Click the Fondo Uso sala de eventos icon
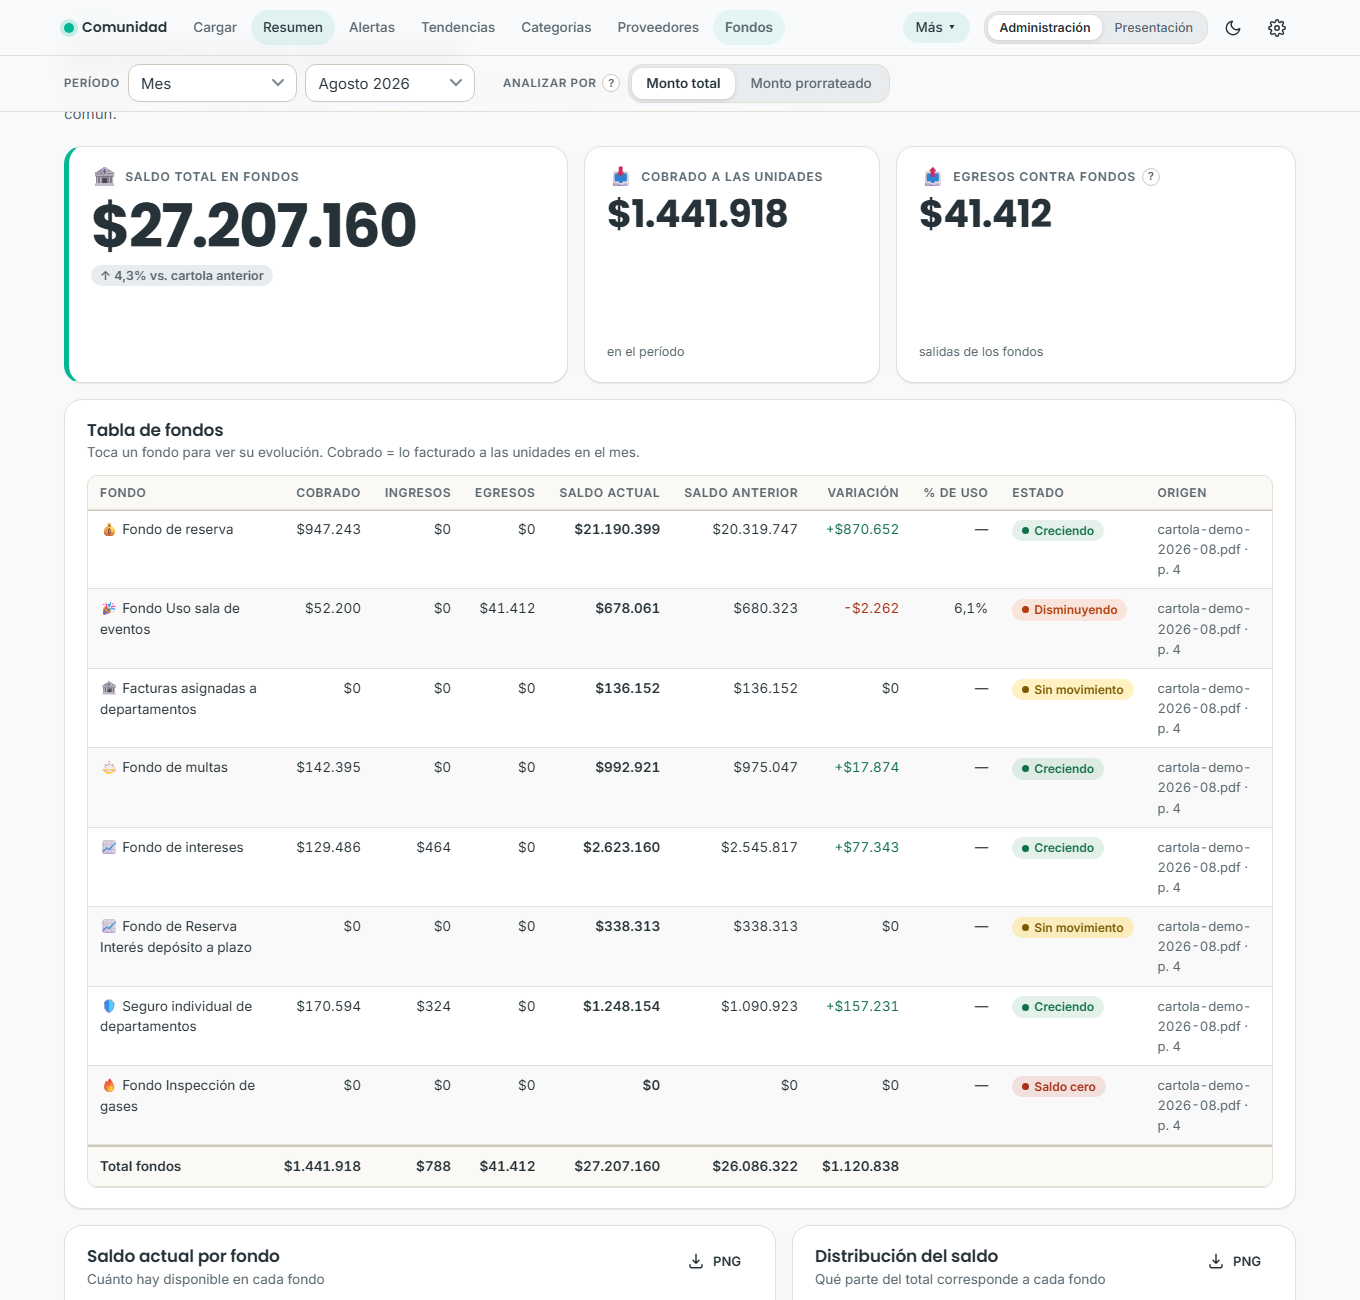Screen dimensions: 1360x1300 109,609
